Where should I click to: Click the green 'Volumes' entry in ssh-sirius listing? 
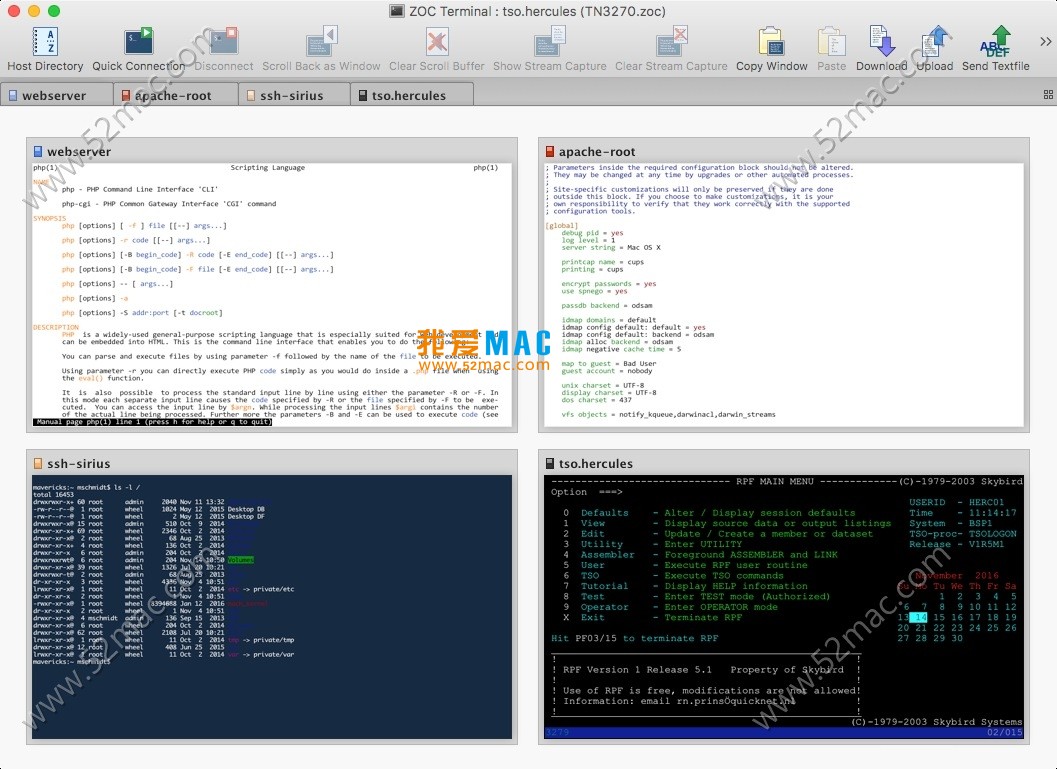(240, 559)
